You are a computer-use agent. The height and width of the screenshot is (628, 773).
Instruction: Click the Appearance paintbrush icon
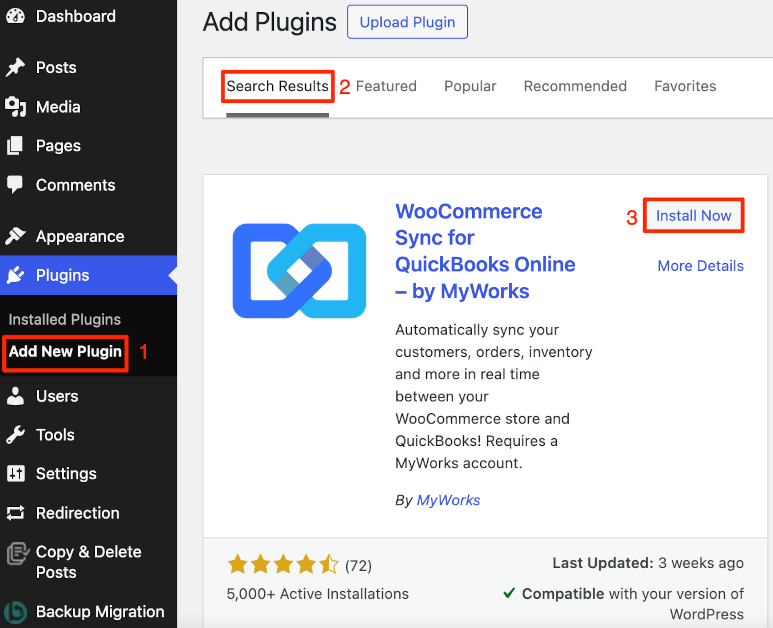tap(15, 237)
